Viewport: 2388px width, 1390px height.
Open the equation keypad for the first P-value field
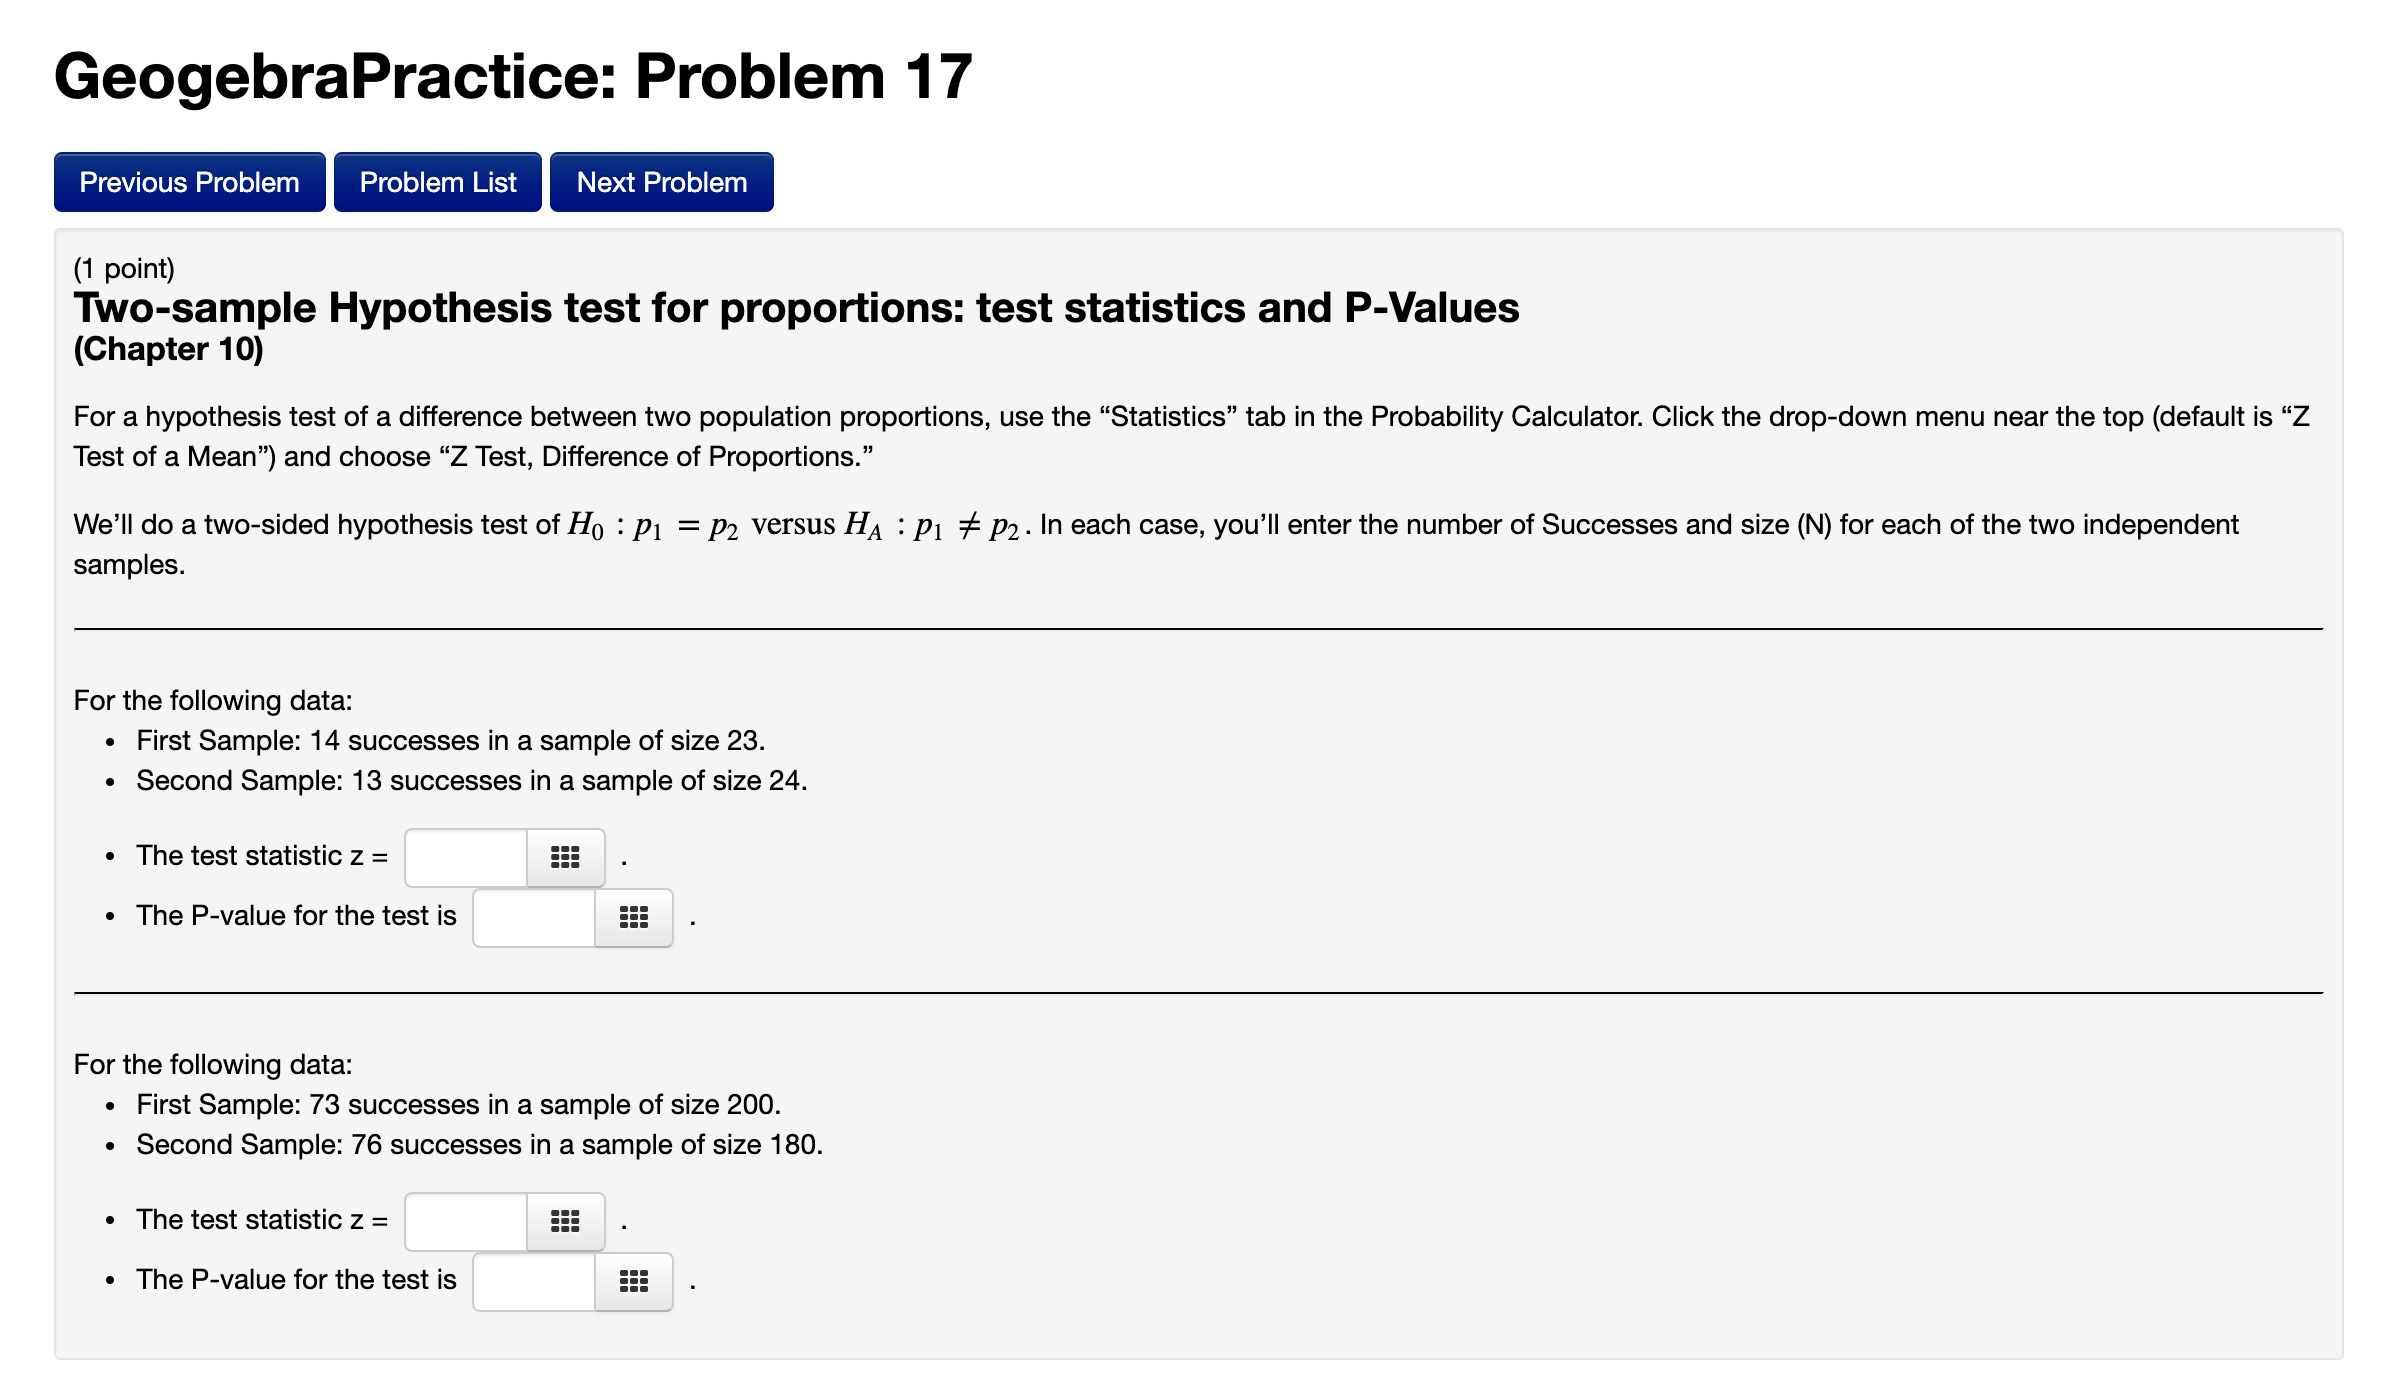tap(634, 916)
